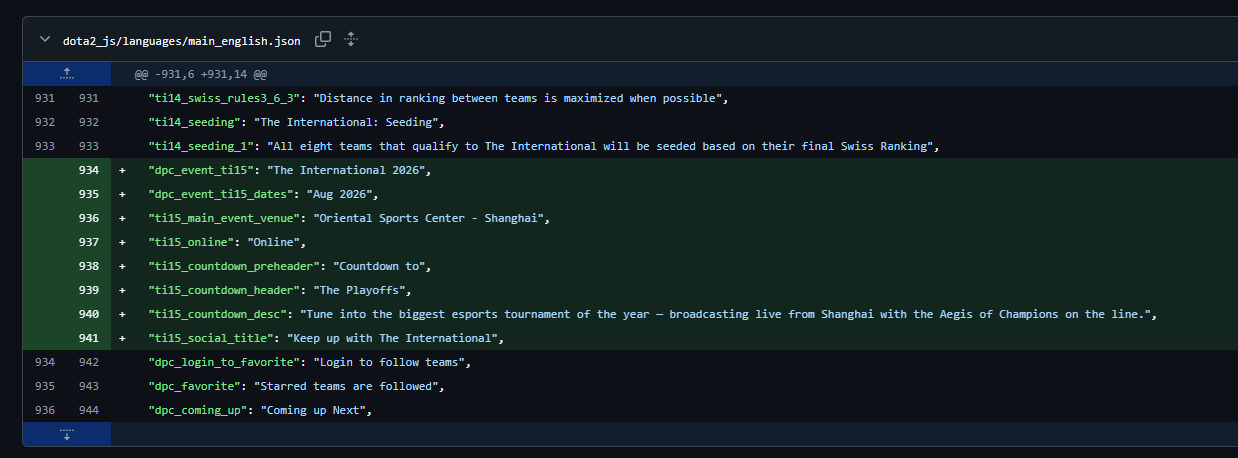Select old line number 933
This screenshot has height=458, width=1238.
click(45, 146)
